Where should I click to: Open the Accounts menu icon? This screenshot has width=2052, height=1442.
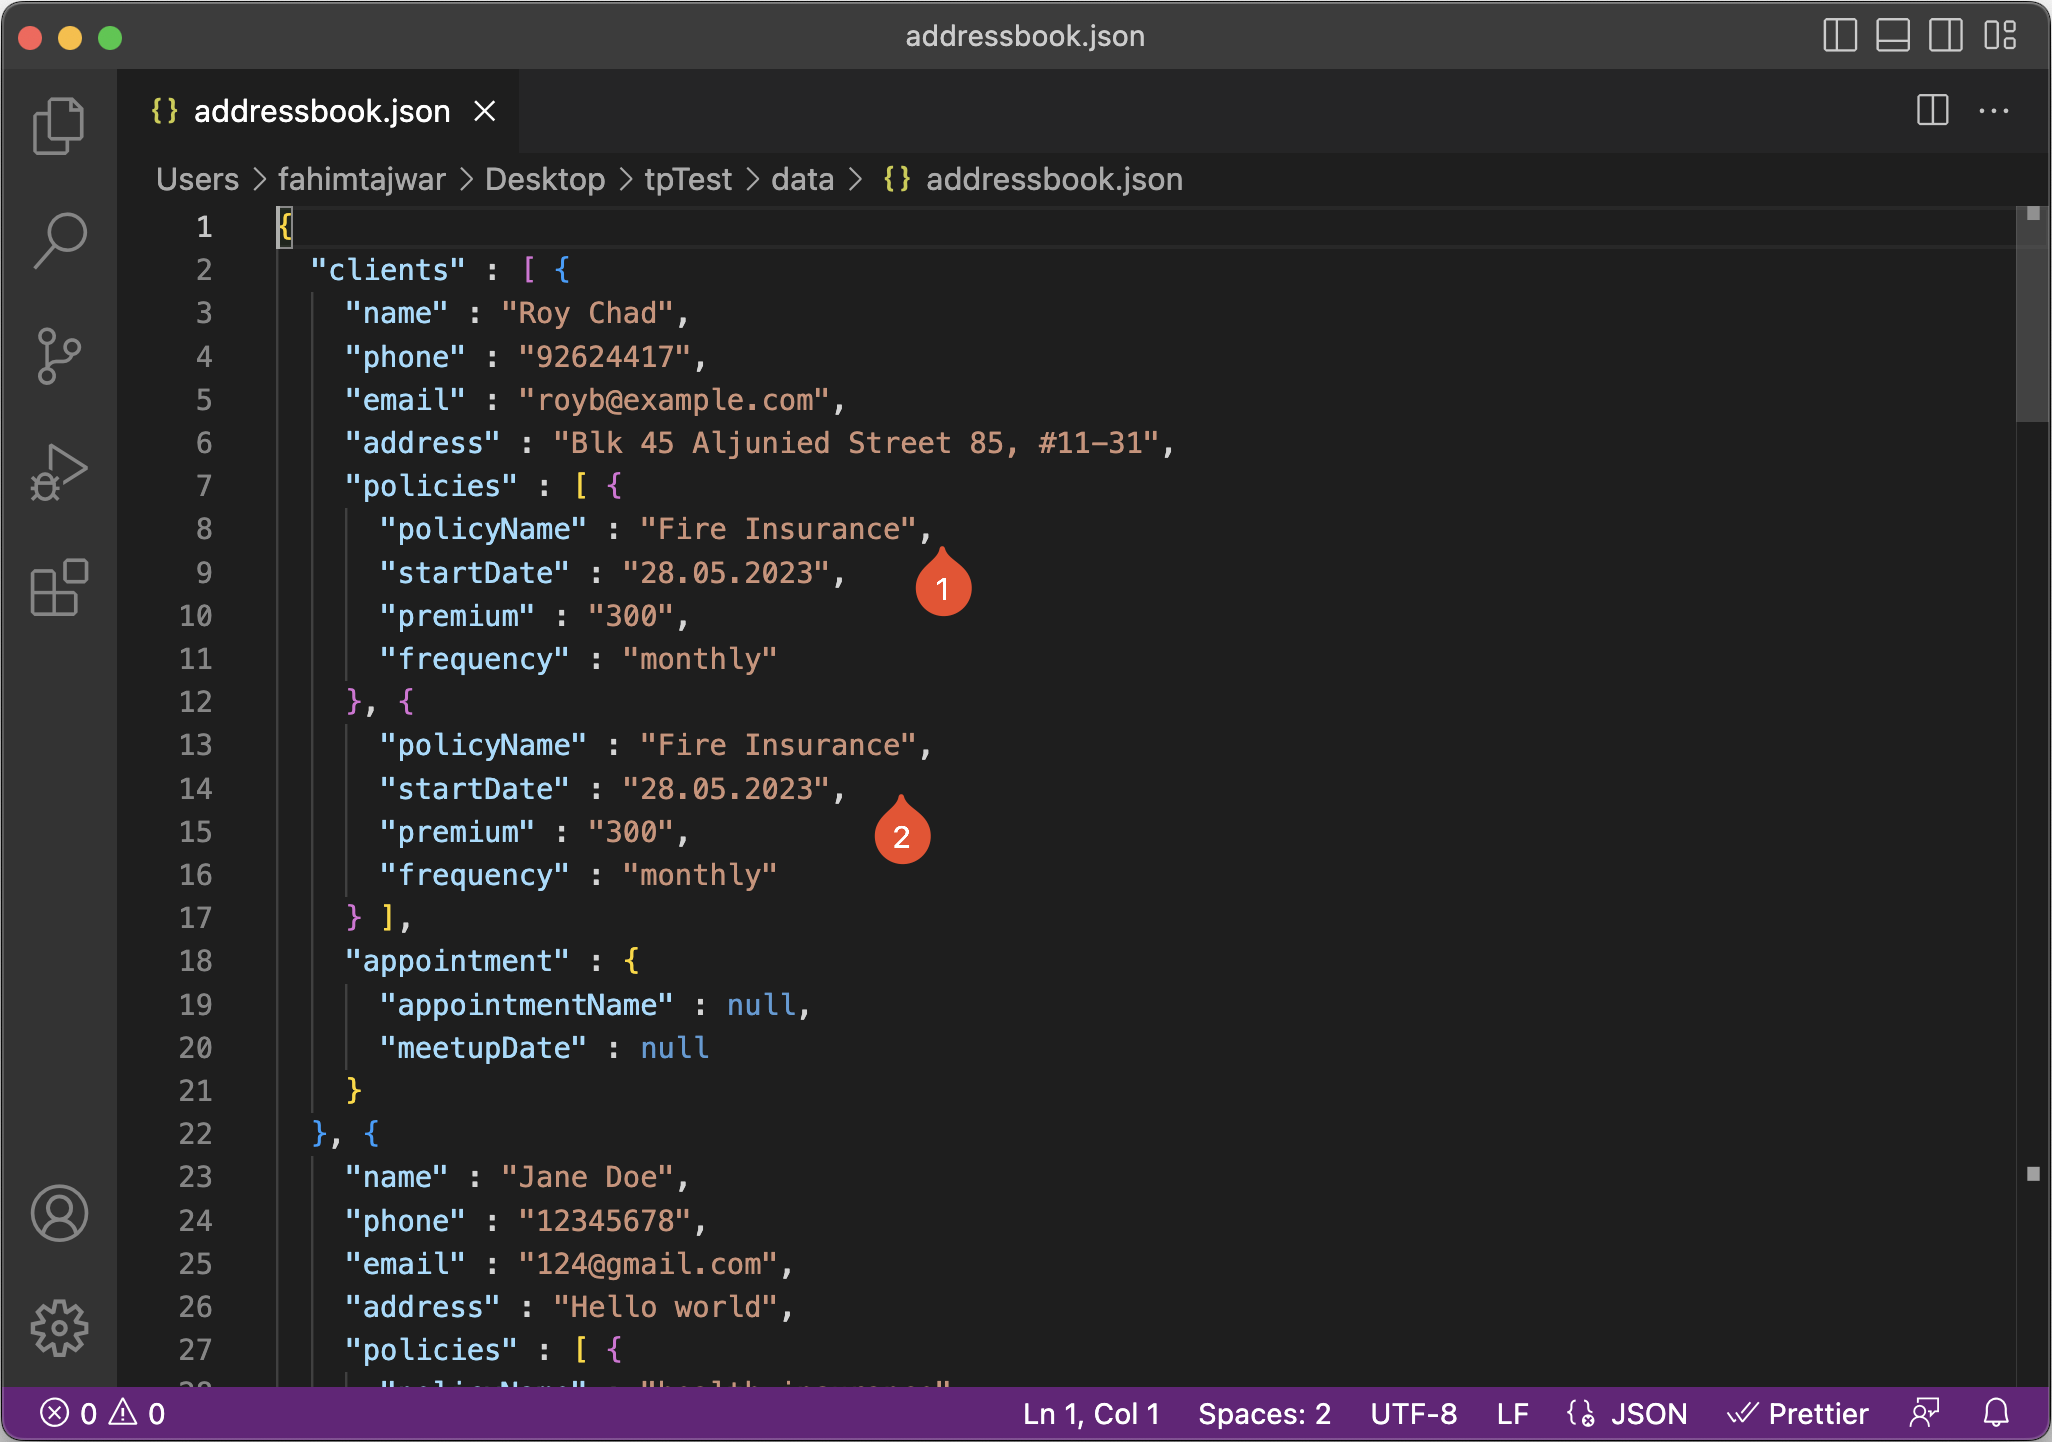click(59, 1213)
